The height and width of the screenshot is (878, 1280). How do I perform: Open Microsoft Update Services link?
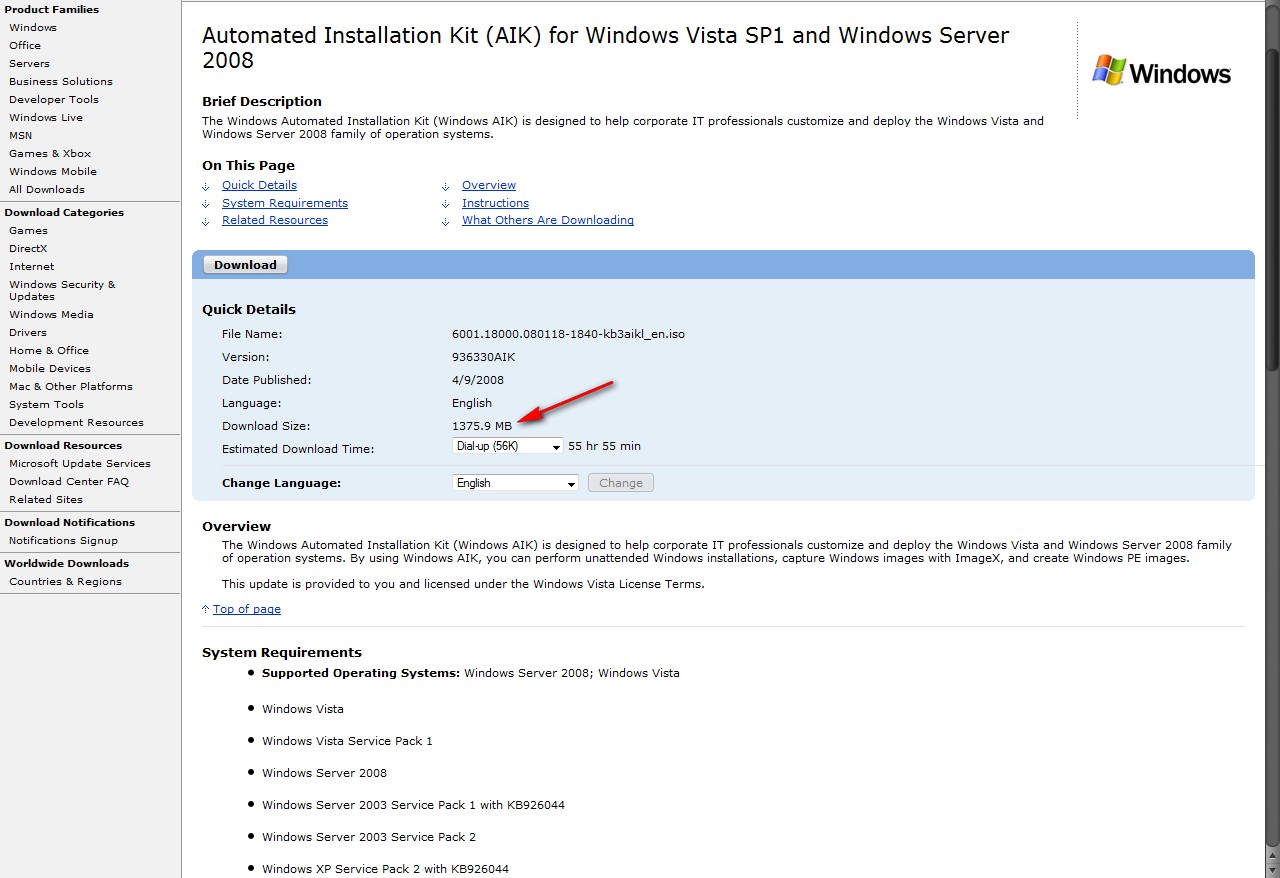[80, 464]
